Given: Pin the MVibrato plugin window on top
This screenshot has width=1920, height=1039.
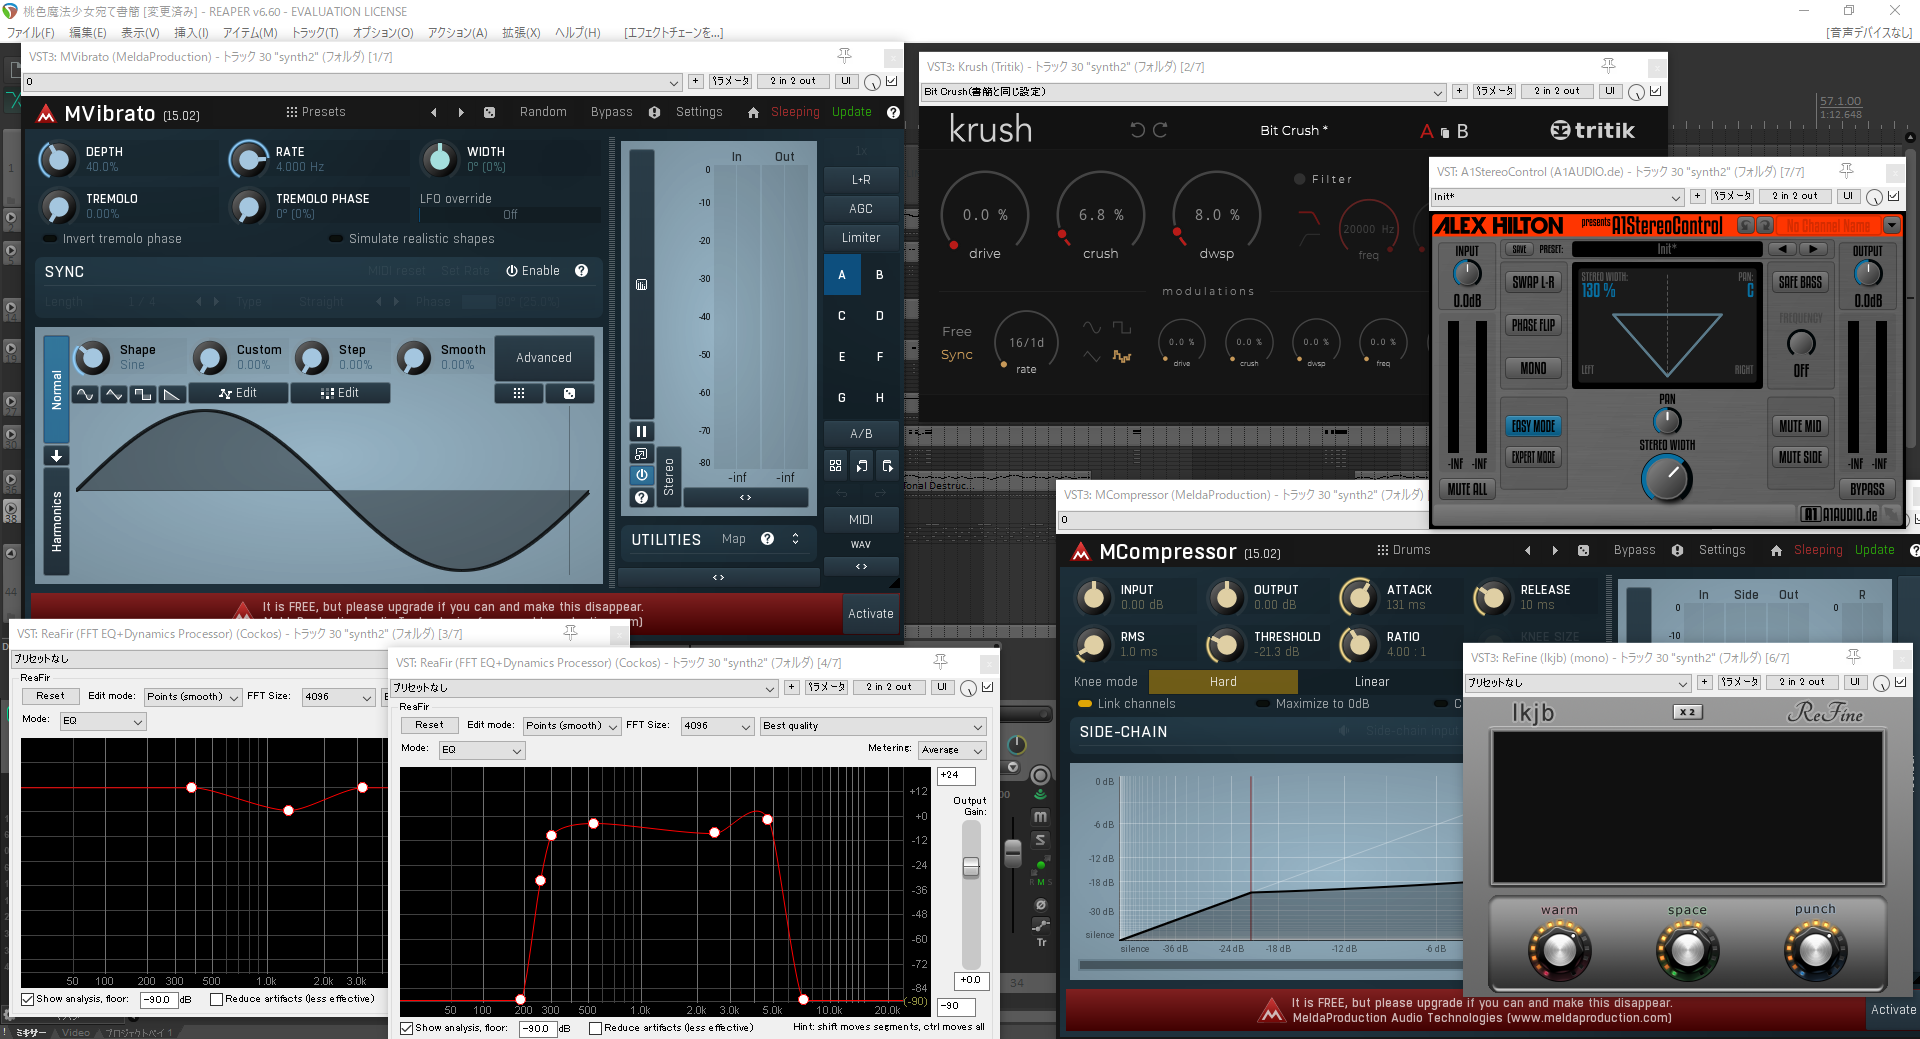Looking at the screenshot, I should (844, 56).
